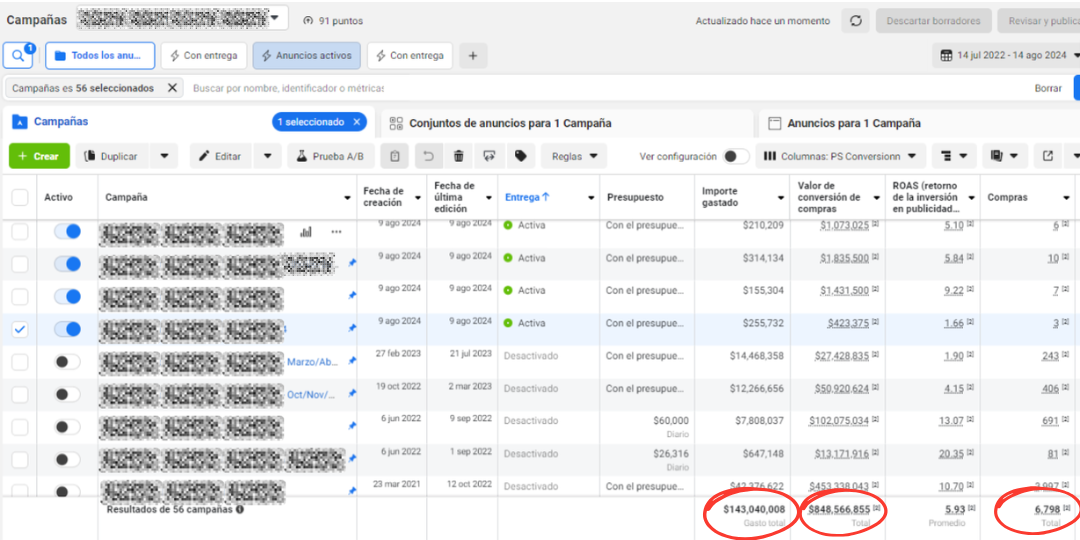
Task: Activate the campaign switch on the $14,468,358 row
Action: (68, 362)
